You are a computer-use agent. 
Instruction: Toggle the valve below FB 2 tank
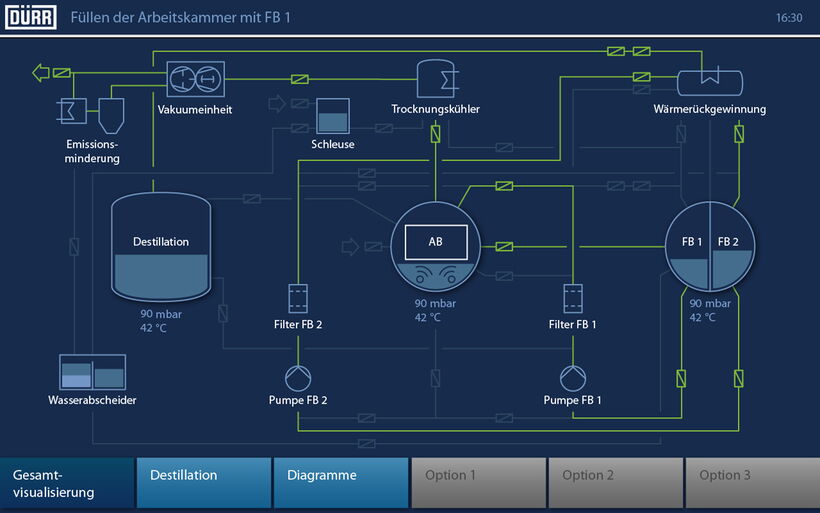(x=738, y=378)
